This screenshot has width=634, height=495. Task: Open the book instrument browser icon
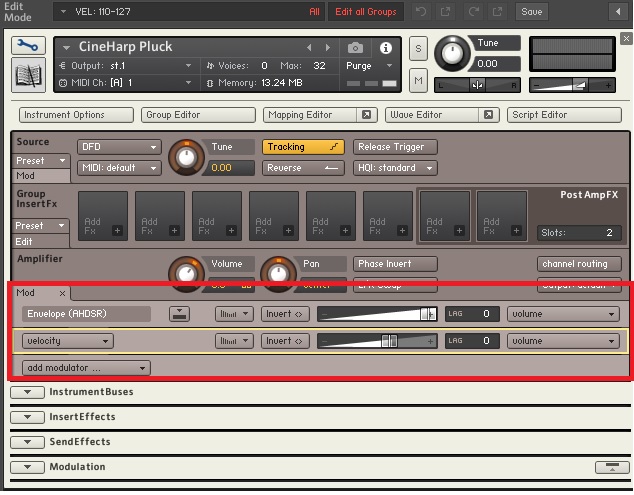pos(28,75)
